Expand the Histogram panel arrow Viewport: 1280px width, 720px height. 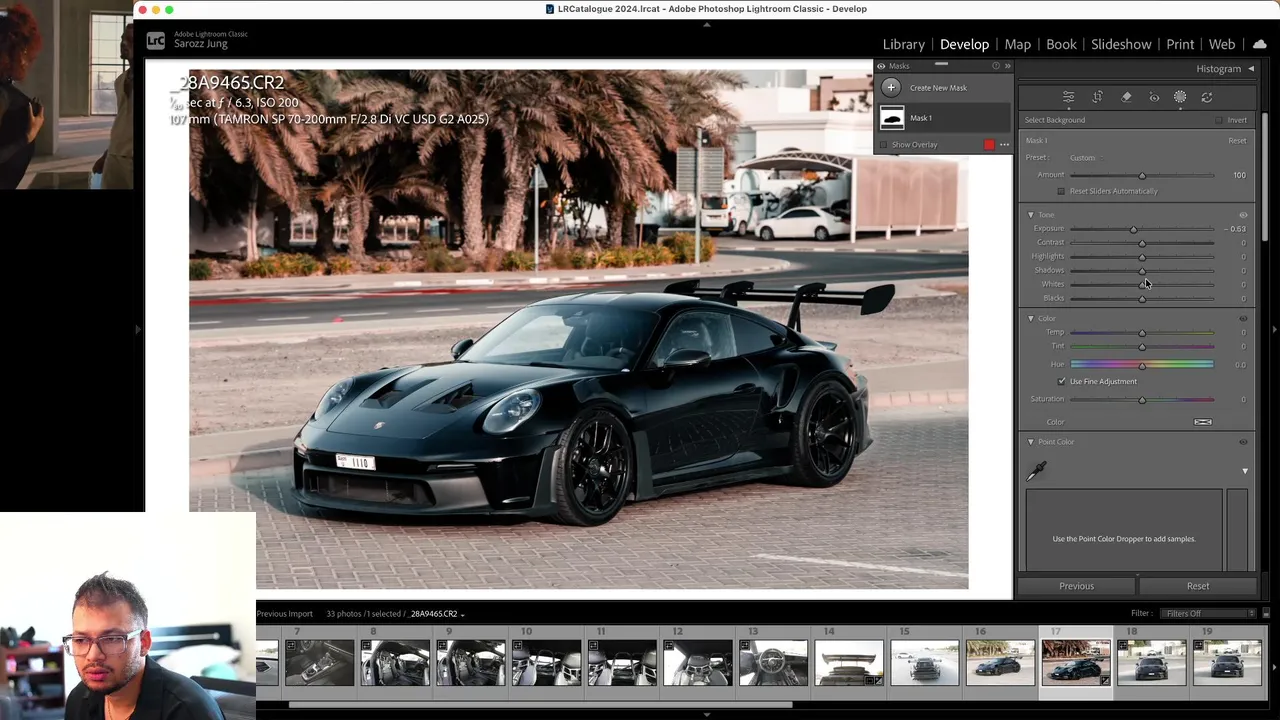click(1250, 69)
